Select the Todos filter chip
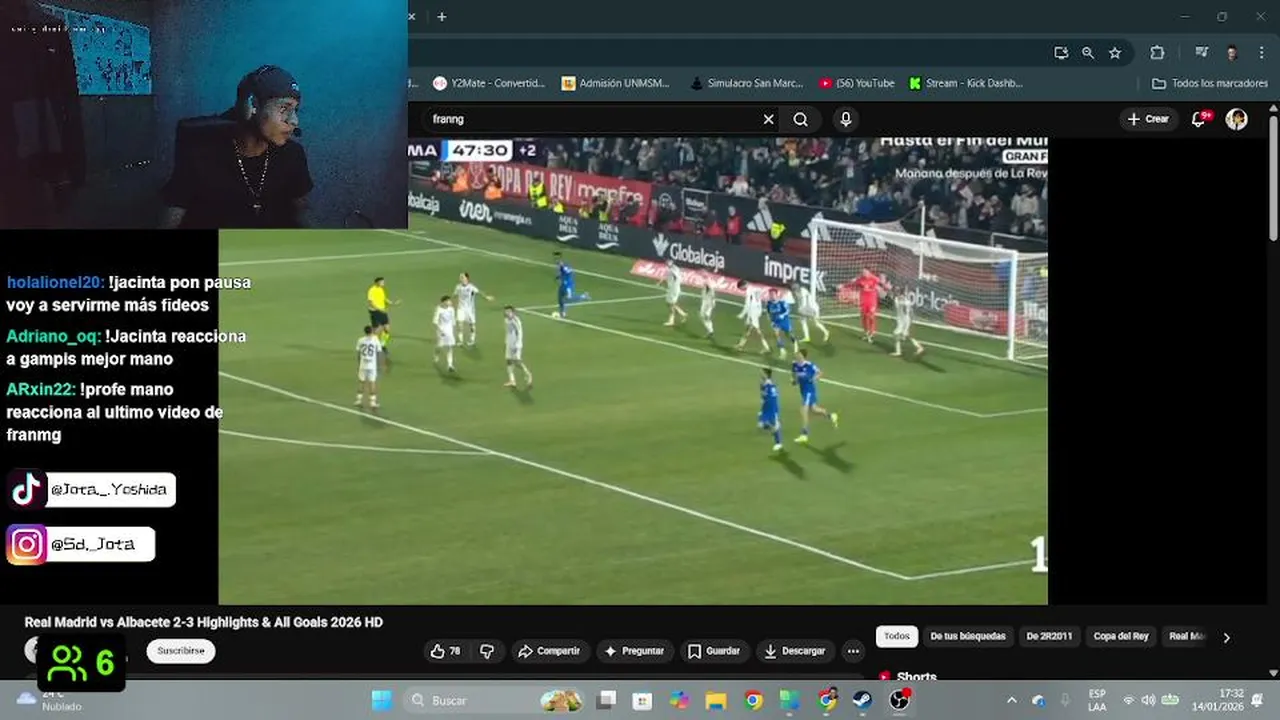The height and width of the screenshot is (720, 1280). [897, 636]
